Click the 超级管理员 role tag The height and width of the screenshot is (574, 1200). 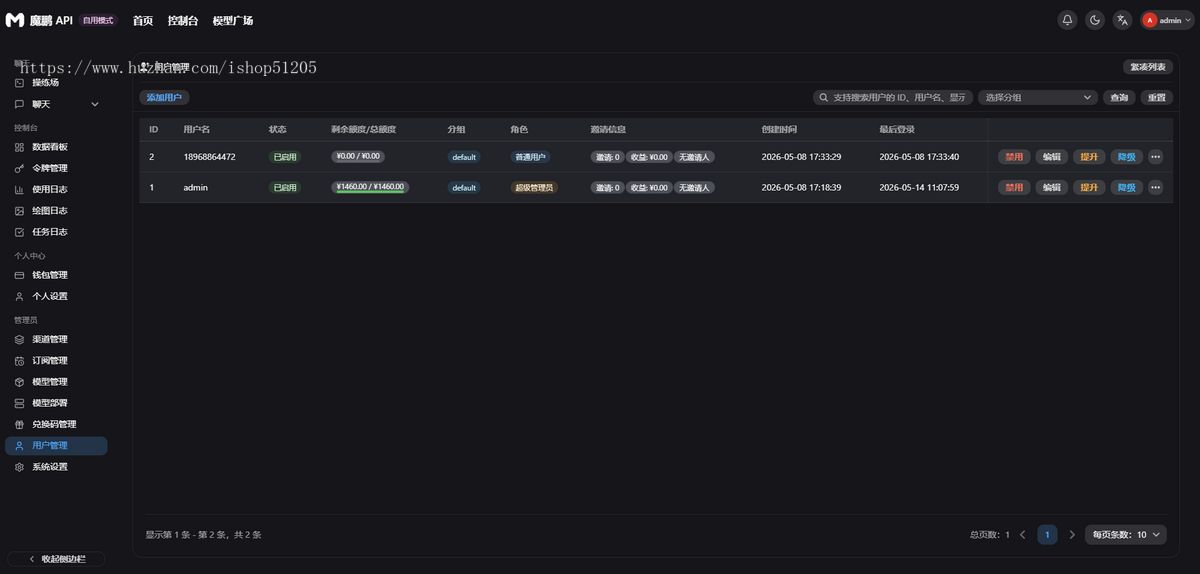[534, 187]
